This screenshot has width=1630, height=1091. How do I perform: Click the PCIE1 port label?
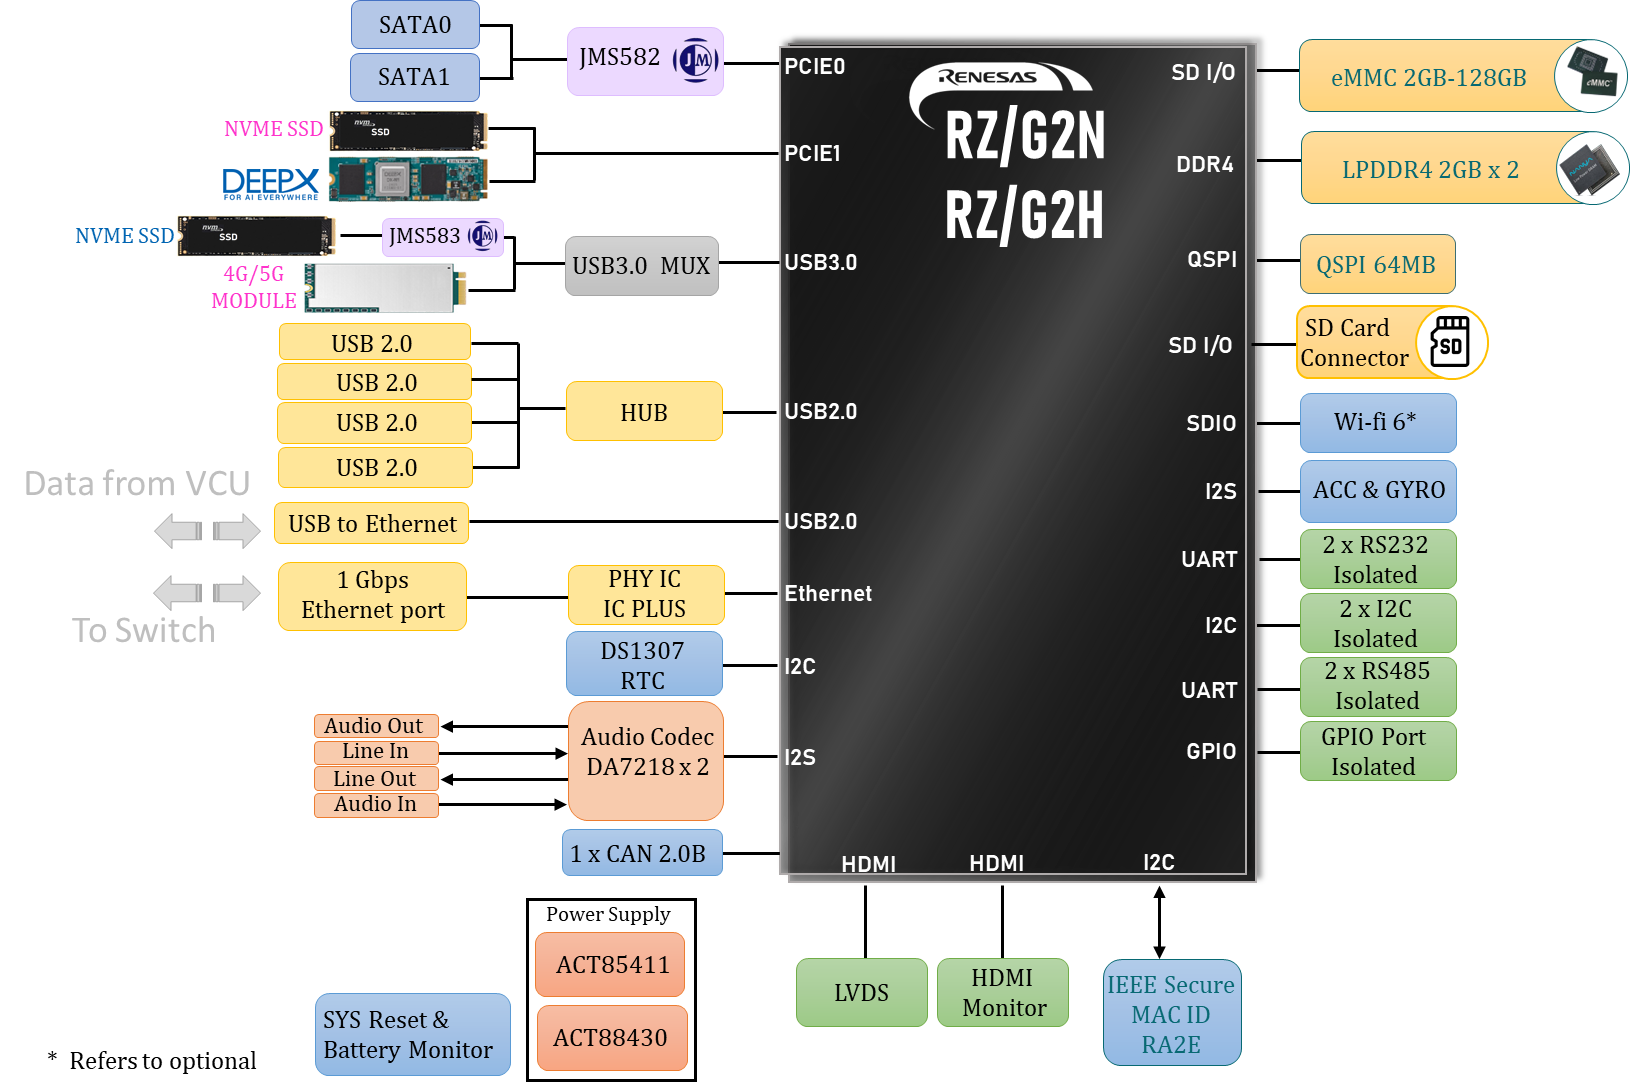(x=813, y=154)
